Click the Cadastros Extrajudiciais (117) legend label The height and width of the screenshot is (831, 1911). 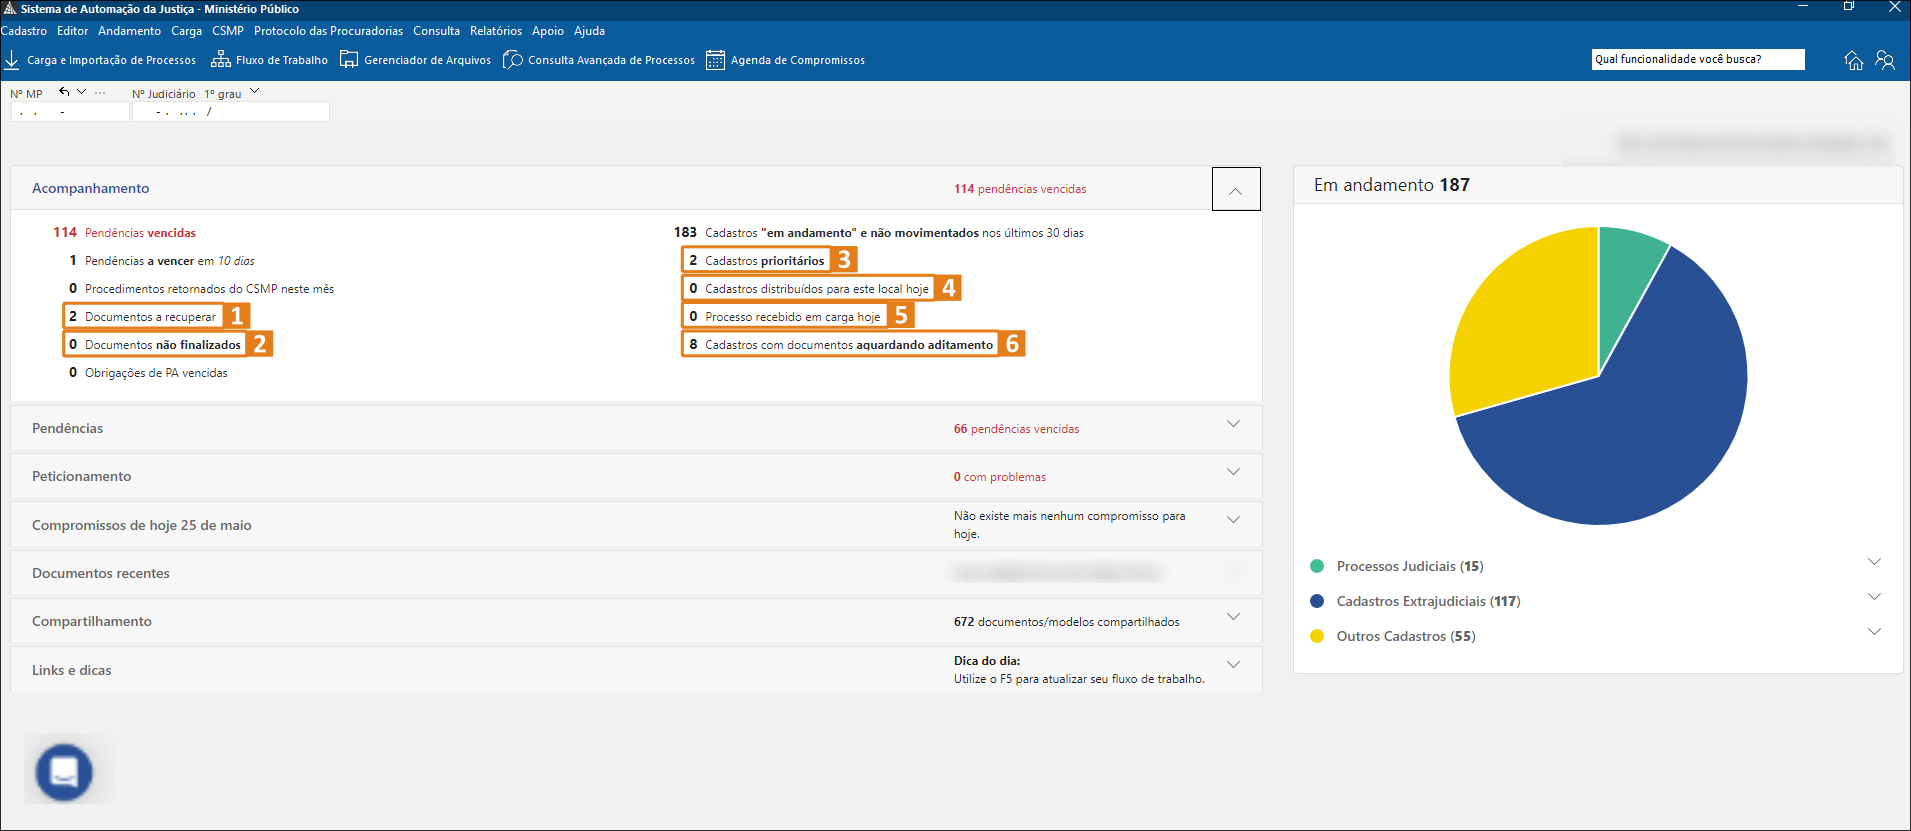point(1428,601)
